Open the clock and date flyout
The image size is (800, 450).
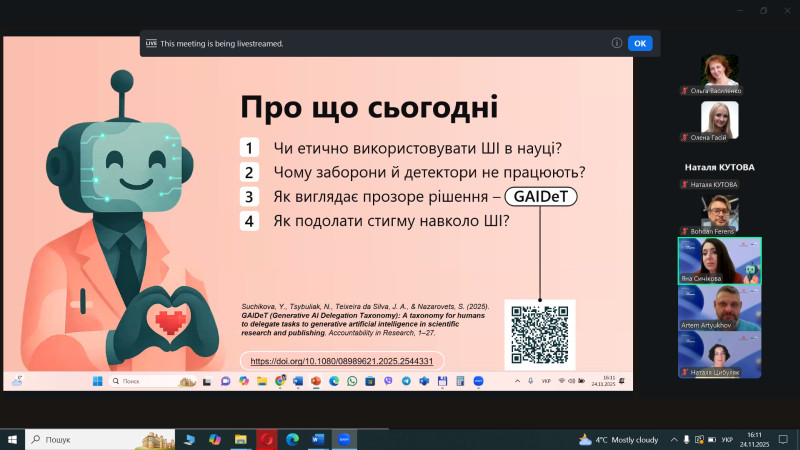[757, 439]
